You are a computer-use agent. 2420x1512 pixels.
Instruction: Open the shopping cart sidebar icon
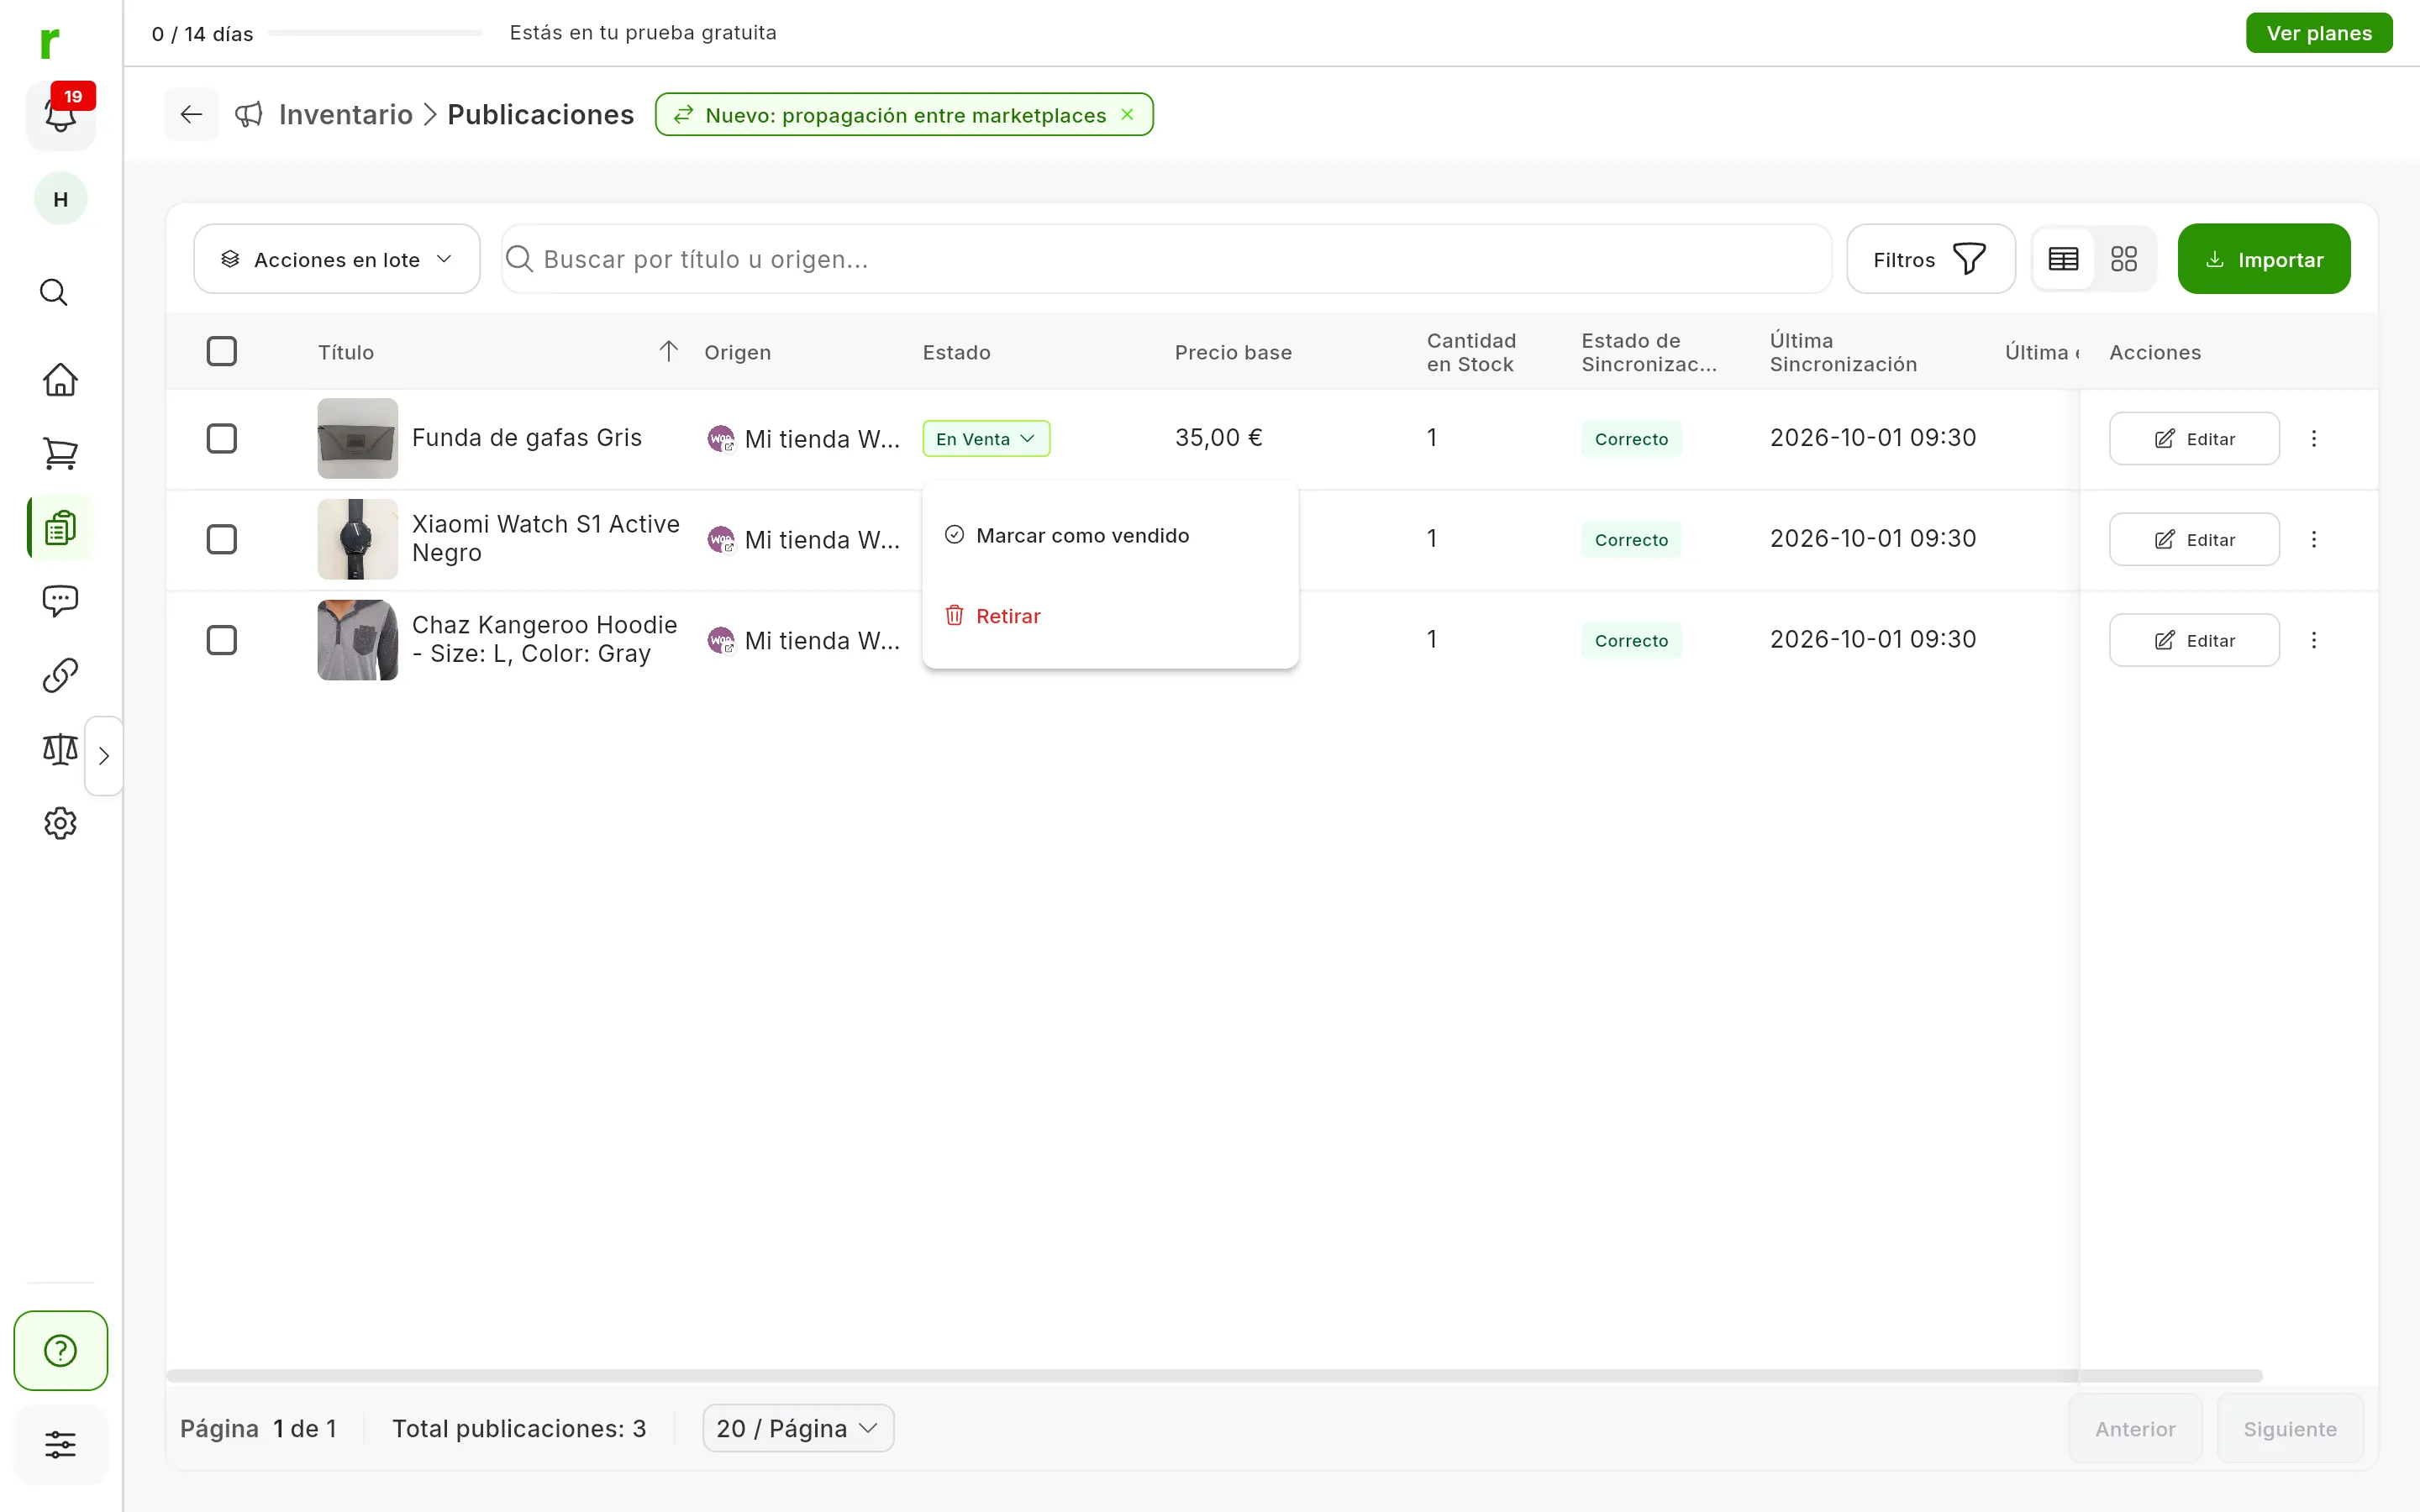point(60,453)
